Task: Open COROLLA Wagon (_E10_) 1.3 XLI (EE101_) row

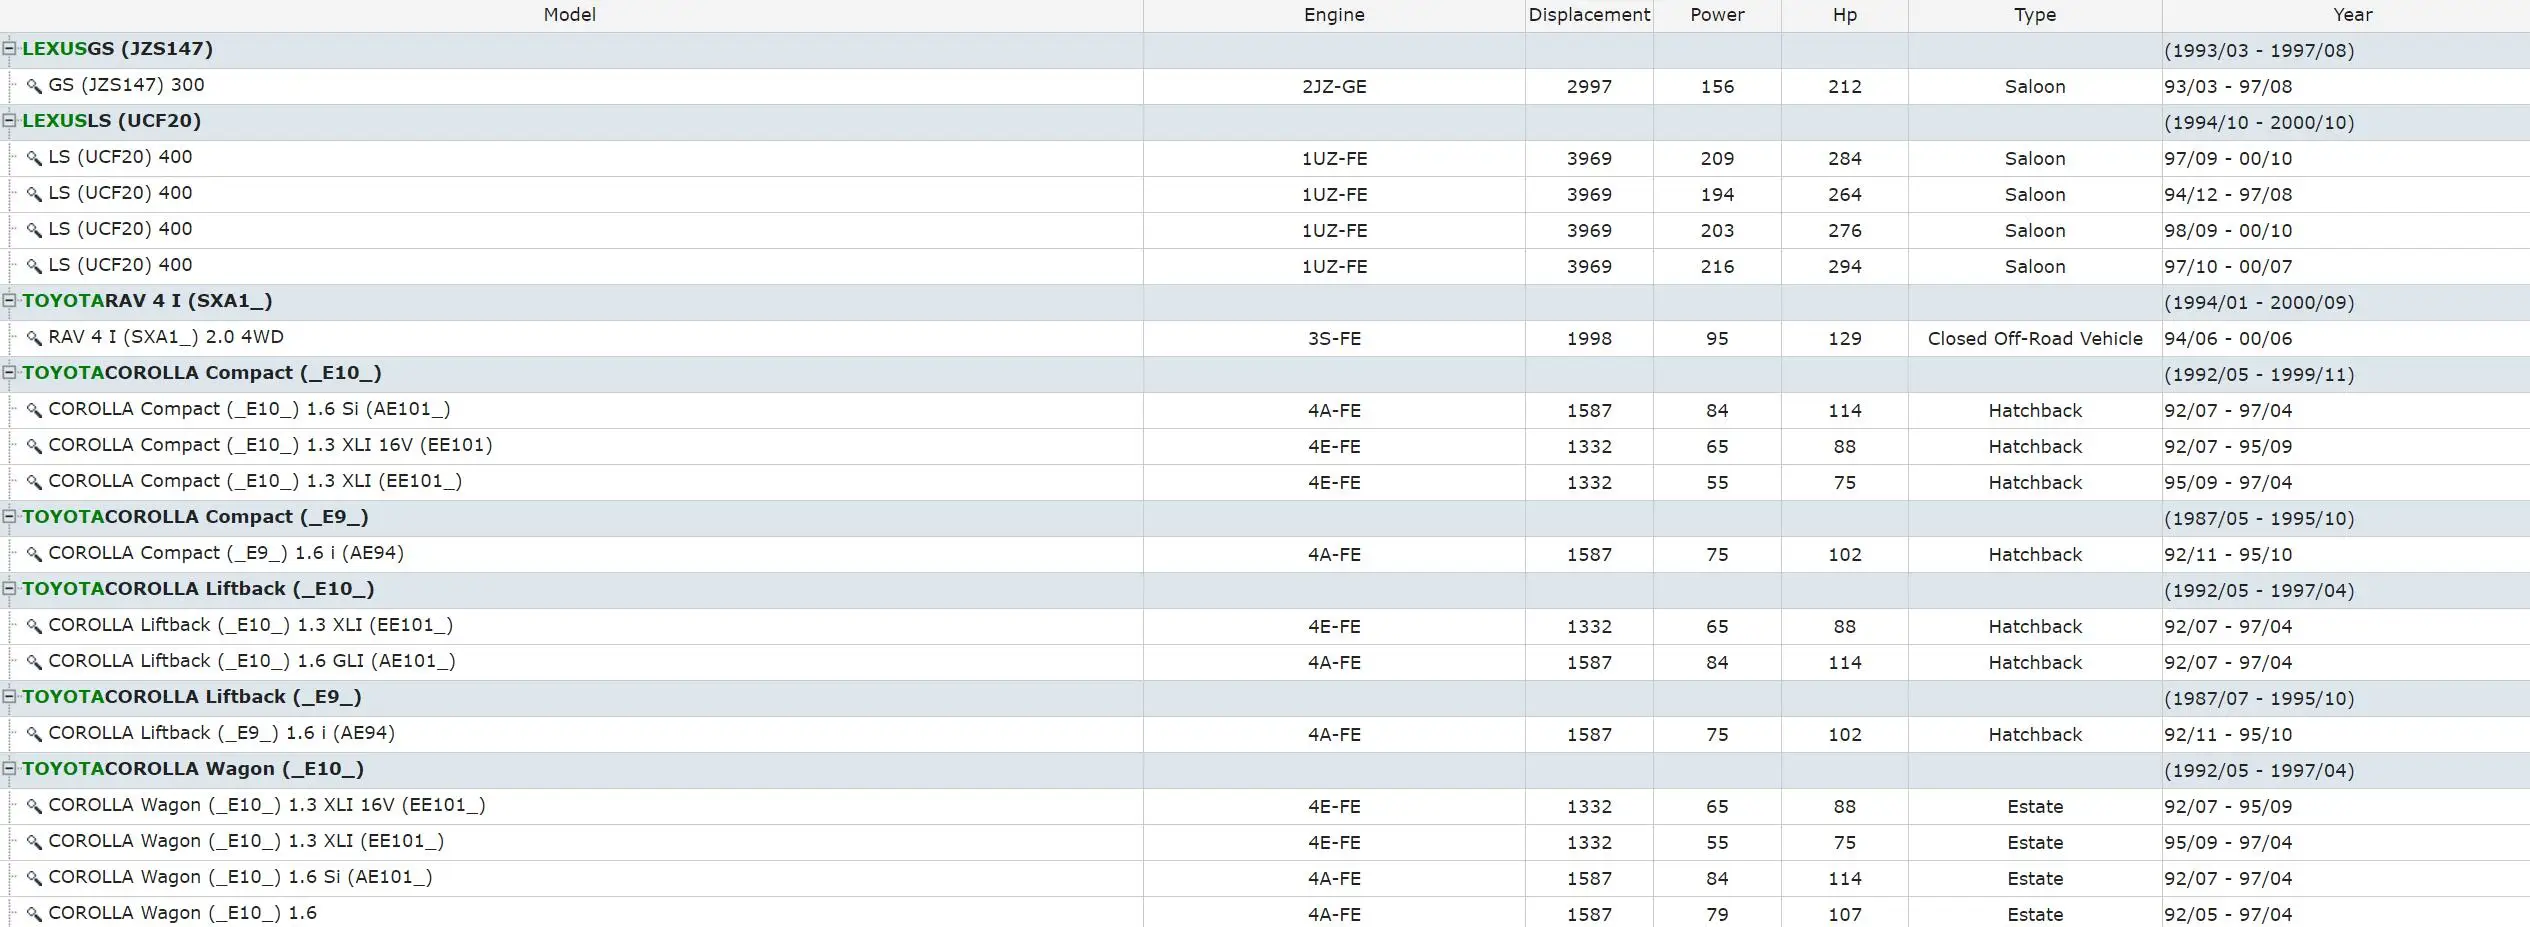Action: 1265,842
